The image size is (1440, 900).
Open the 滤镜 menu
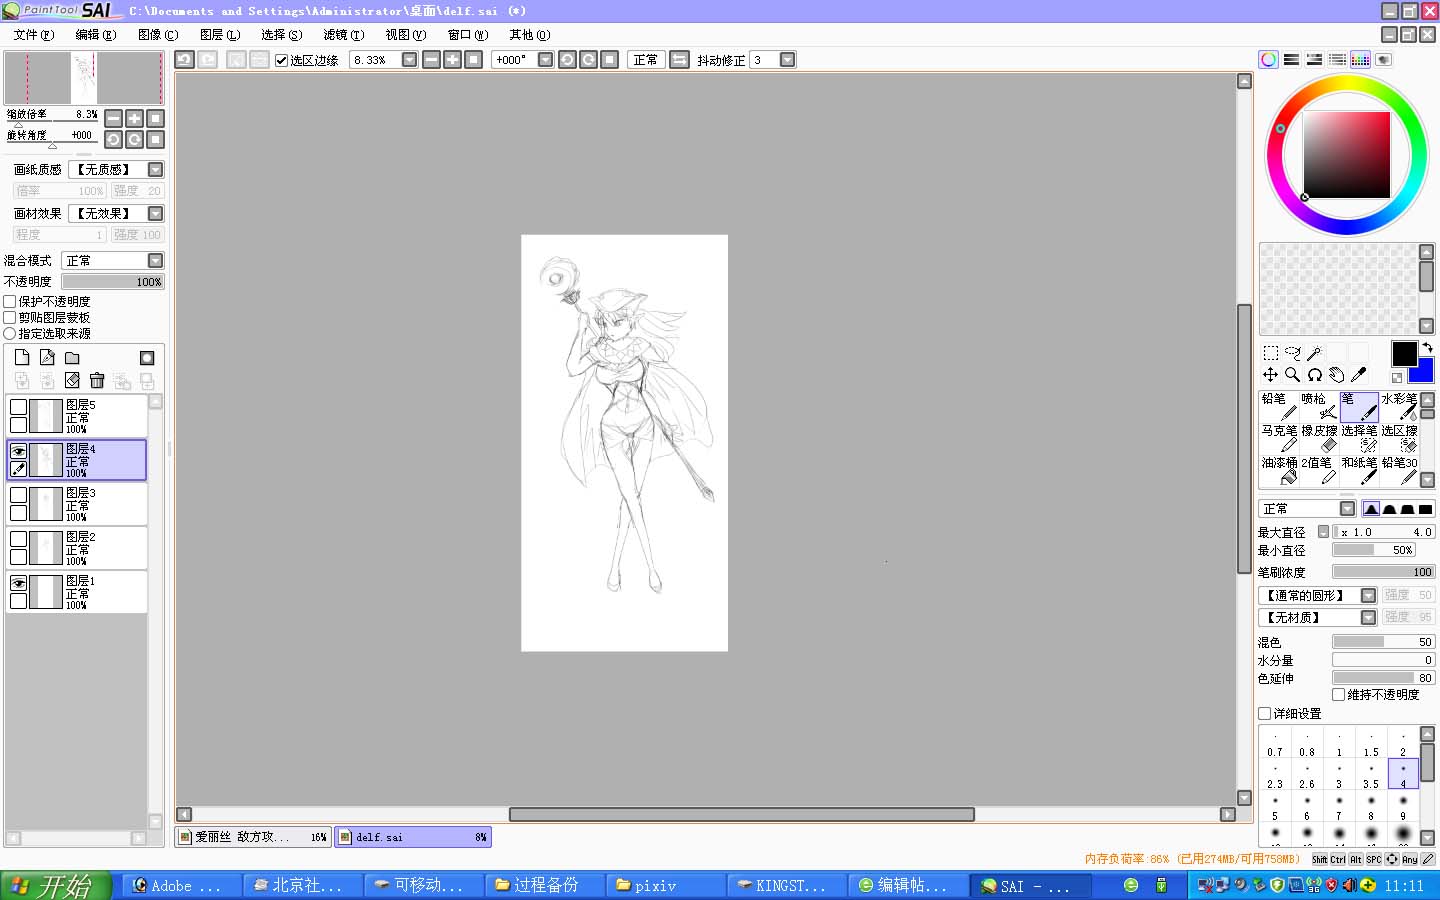(x=344, y=34)
